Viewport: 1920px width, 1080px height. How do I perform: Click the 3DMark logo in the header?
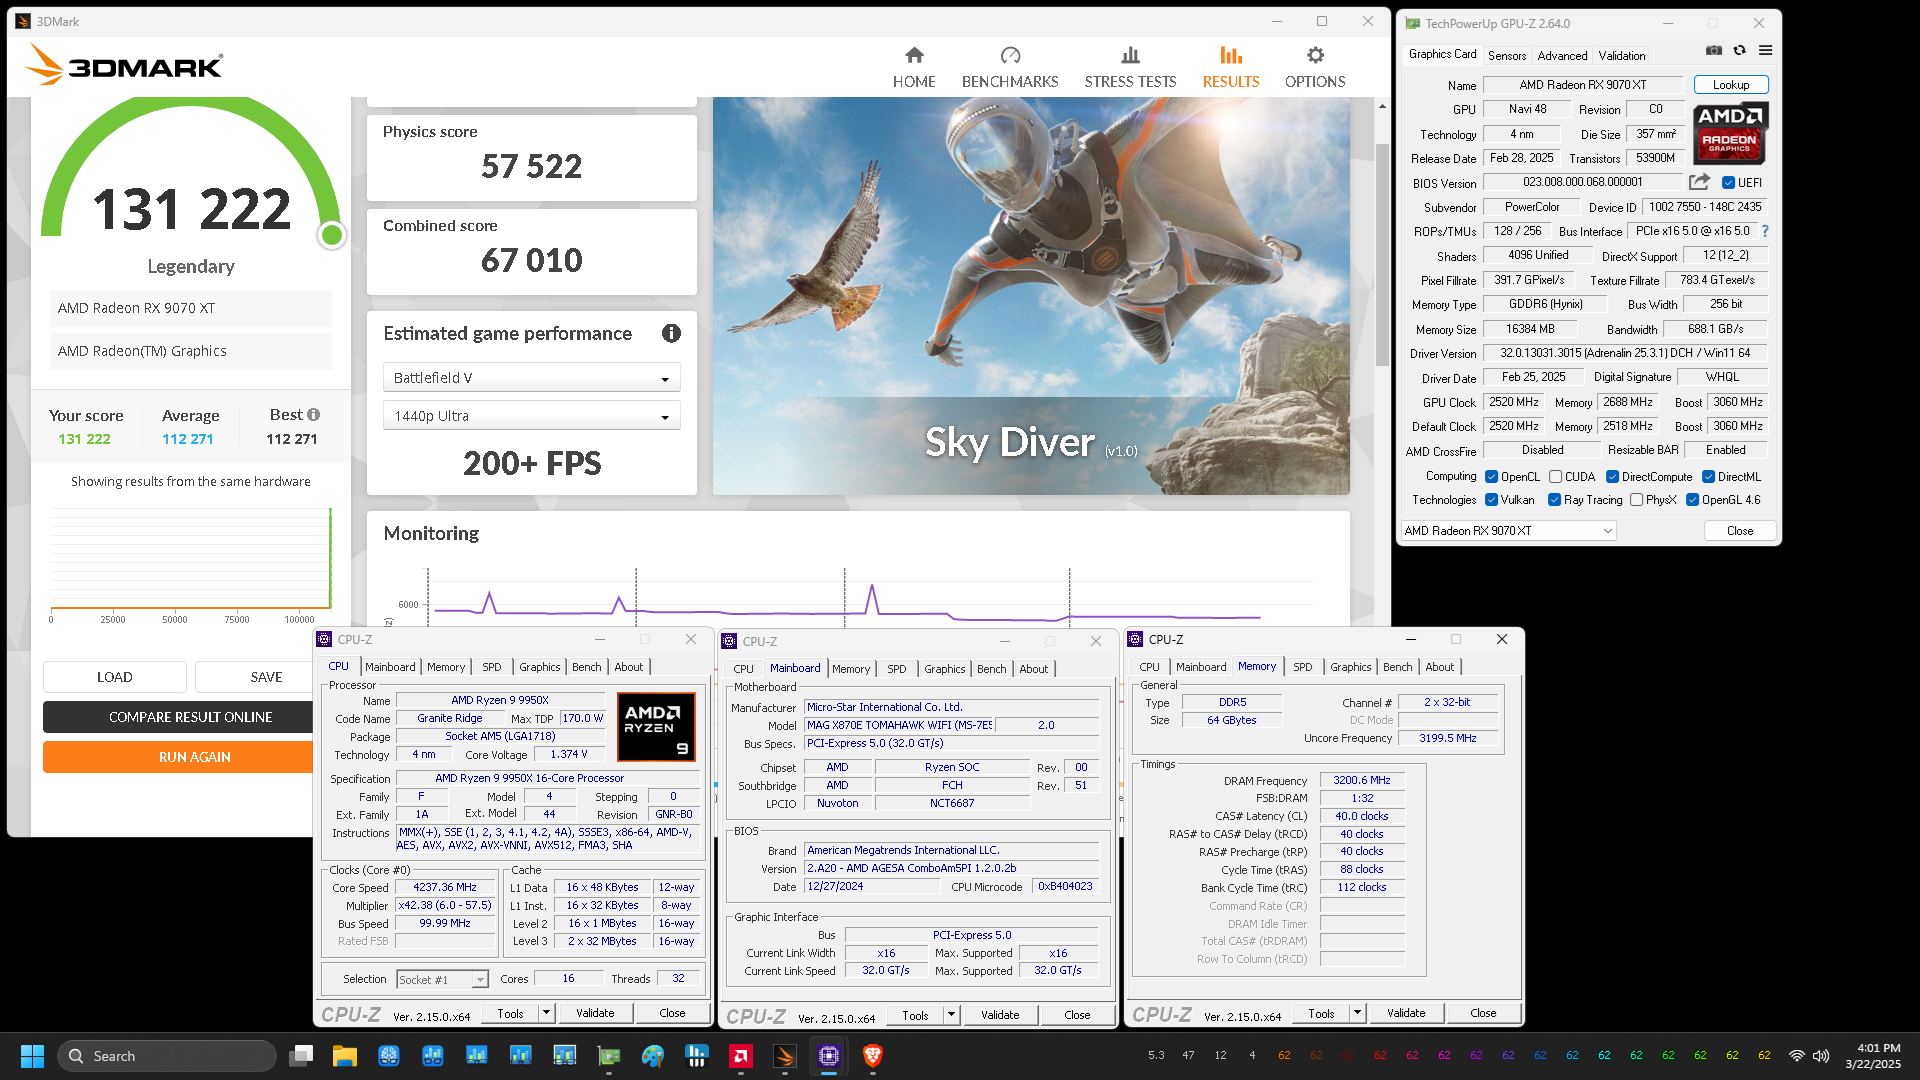click(124, 67)
